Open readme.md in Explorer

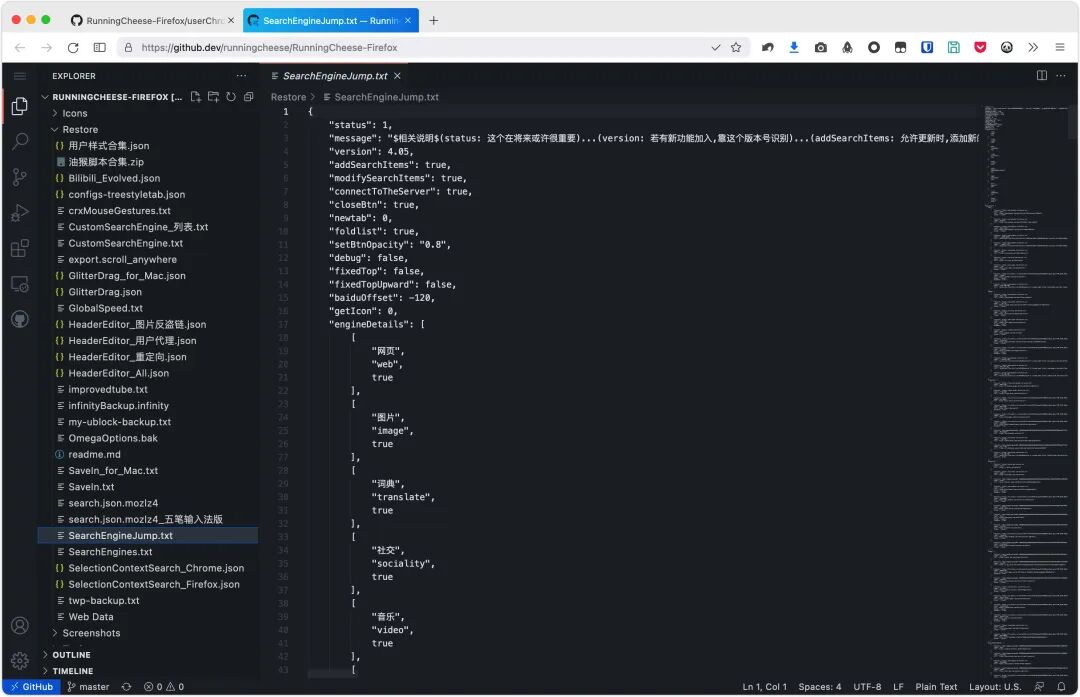pyautogui.click(x=94, y=455)
